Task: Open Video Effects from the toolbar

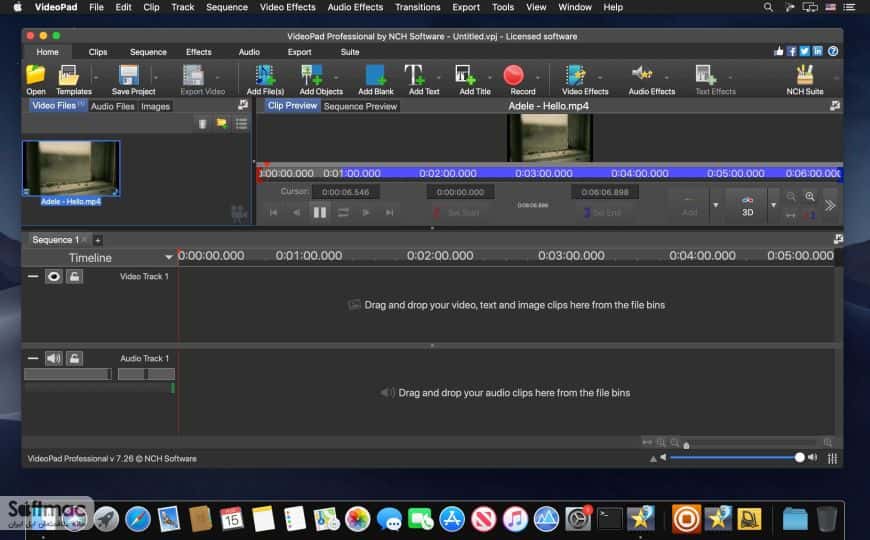Action: tap(585, 79)
